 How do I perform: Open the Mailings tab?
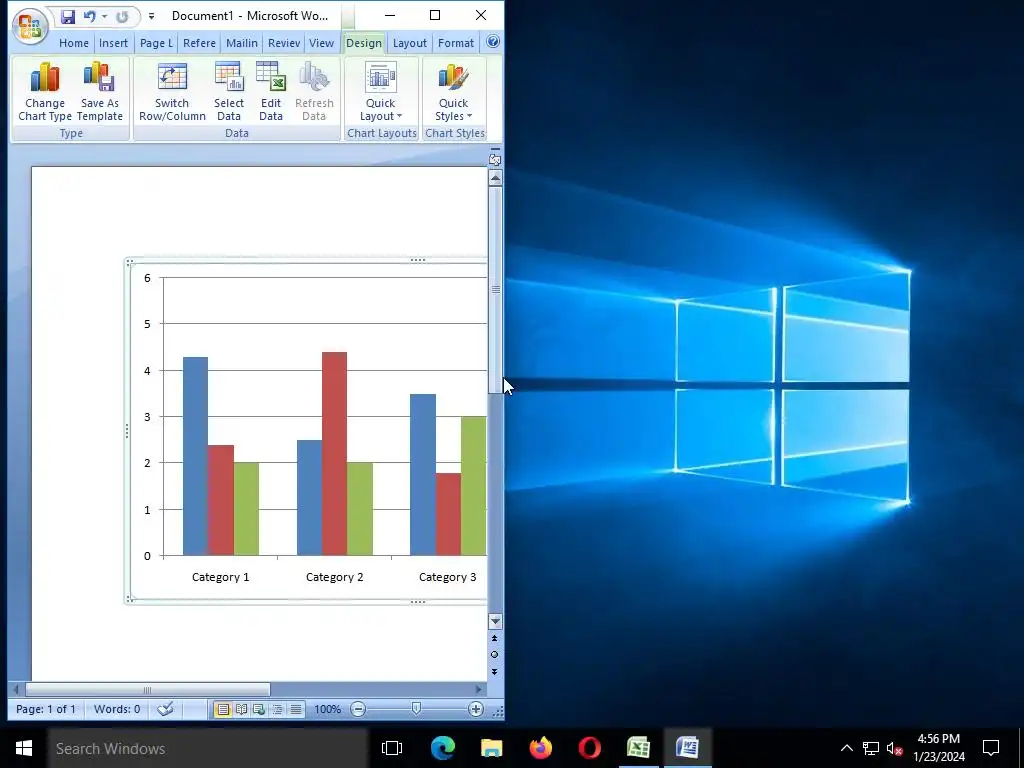[x=242, y=43]
